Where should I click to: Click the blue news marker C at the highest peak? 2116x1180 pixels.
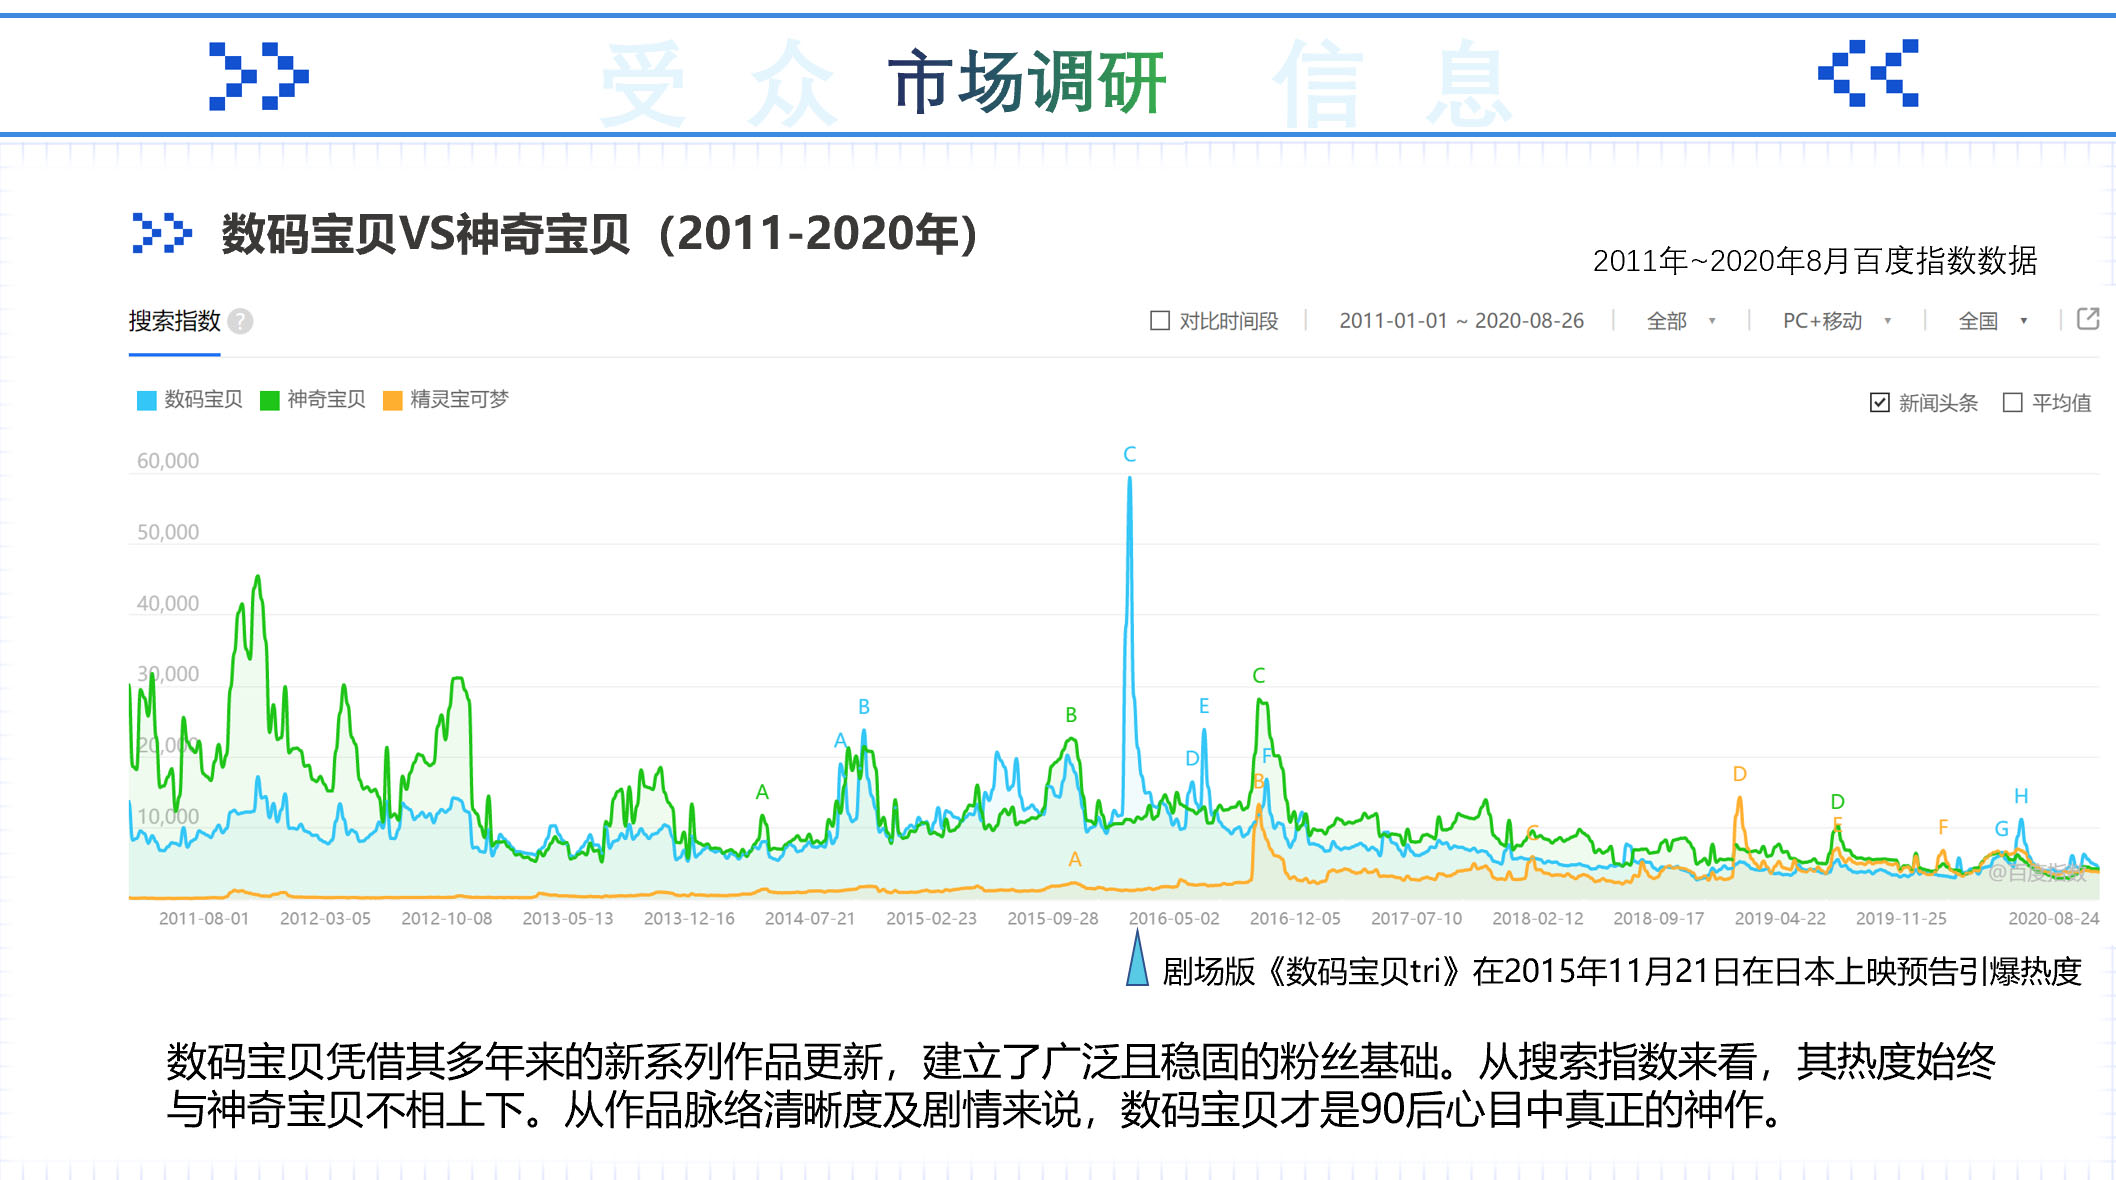click(1130, 454)
